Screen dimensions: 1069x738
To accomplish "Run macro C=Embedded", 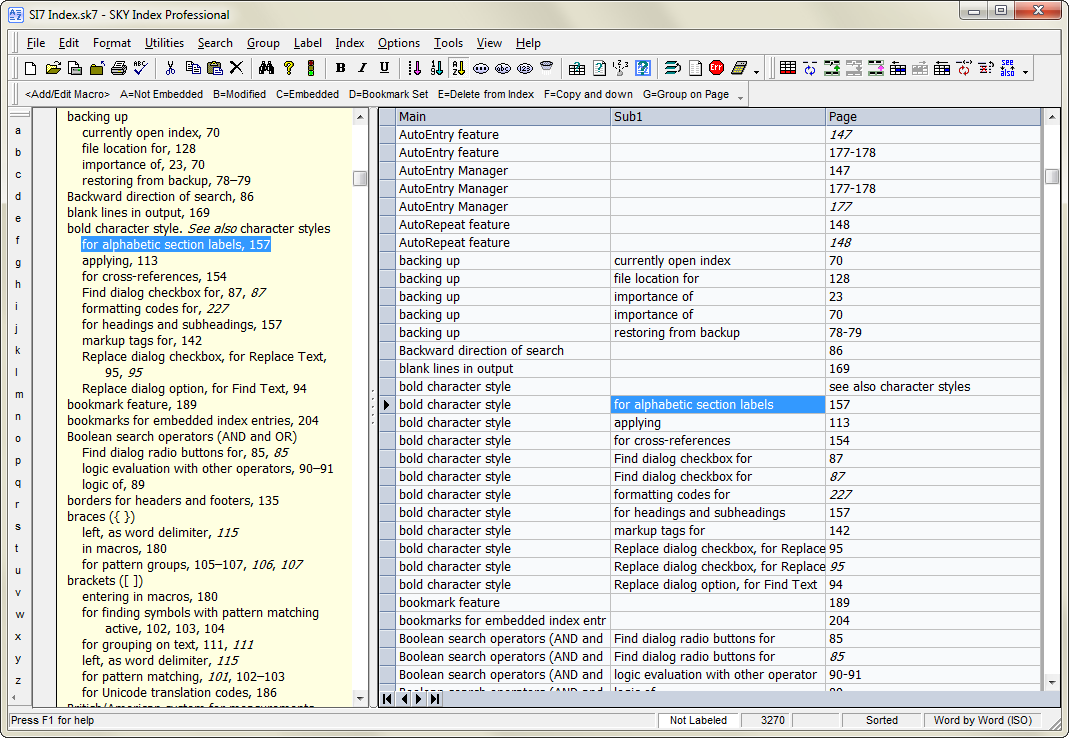I will (307, 94).
